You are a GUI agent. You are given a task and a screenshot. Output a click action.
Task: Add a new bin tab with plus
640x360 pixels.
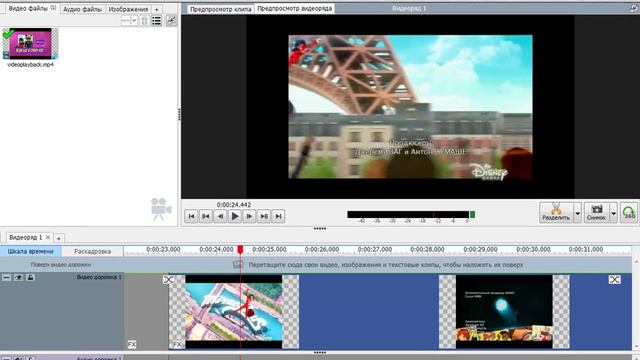(156, 9)
